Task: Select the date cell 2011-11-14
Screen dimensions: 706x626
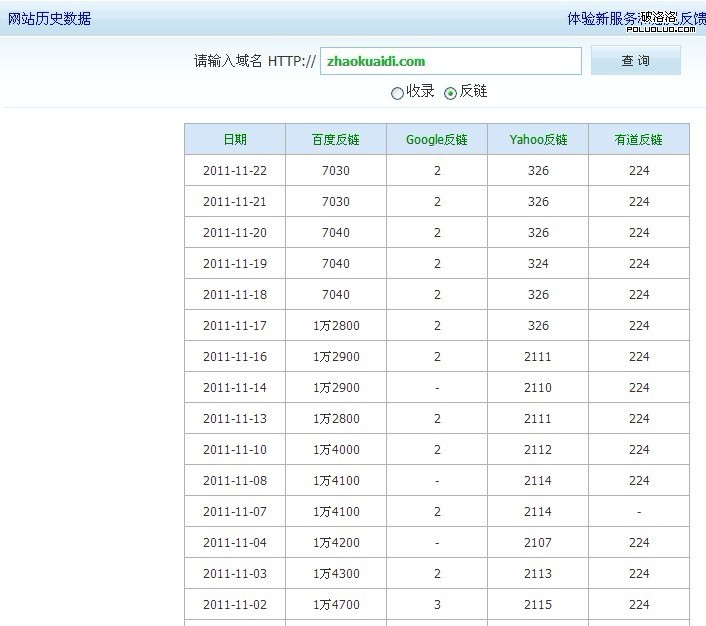Action: (x=235, y=388)
